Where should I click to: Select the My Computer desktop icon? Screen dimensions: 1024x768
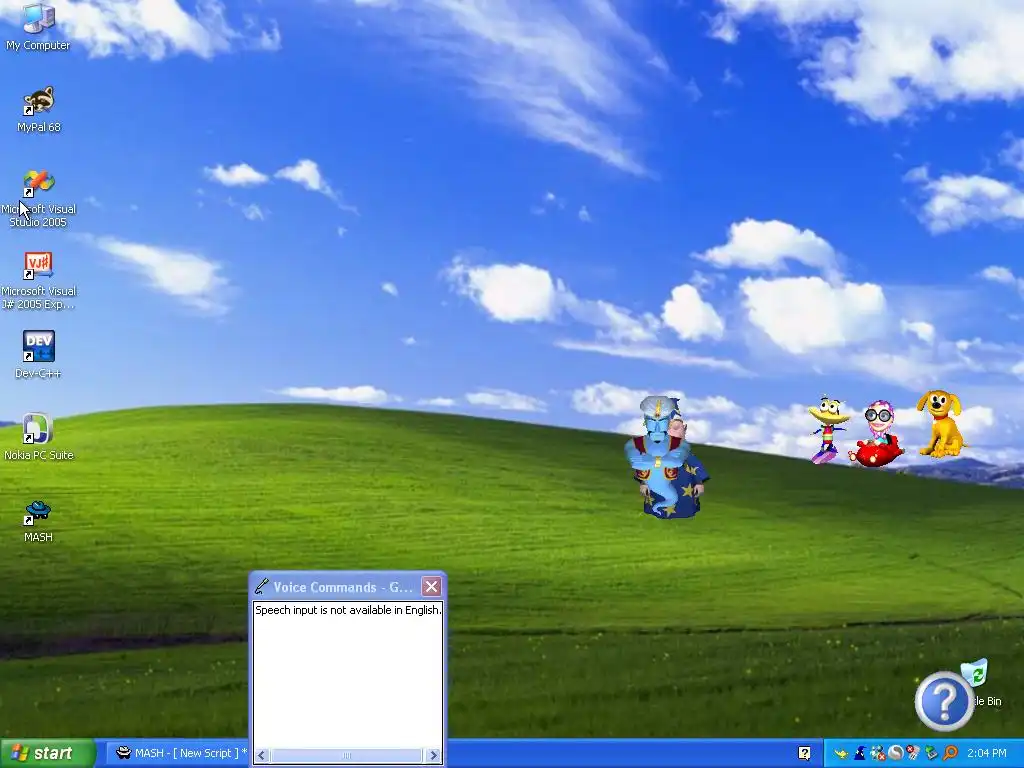[x=38, y=27]
